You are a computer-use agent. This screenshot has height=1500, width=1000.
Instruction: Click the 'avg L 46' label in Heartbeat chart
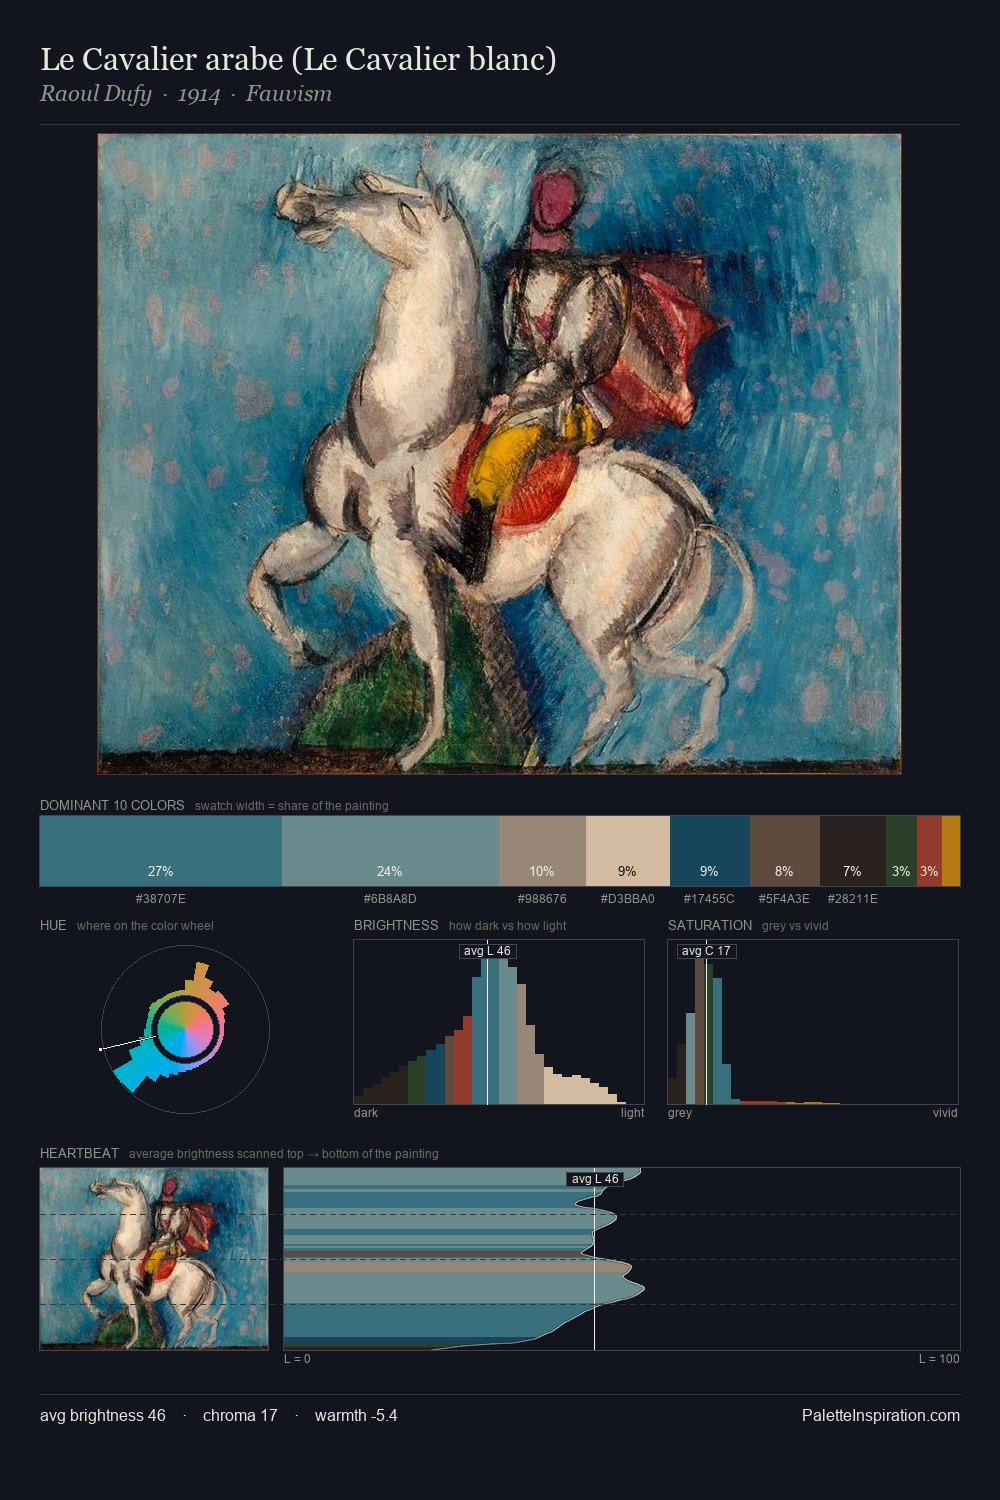(595, 1179)
